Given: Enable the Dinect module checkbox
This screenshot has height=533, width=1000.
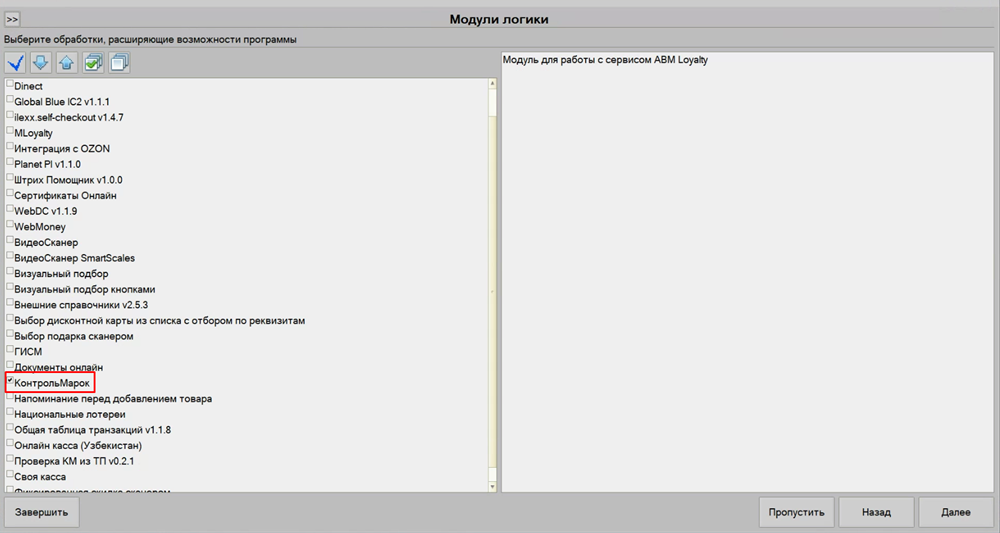Looking at the screenshot, I should (x=10, y=85).
